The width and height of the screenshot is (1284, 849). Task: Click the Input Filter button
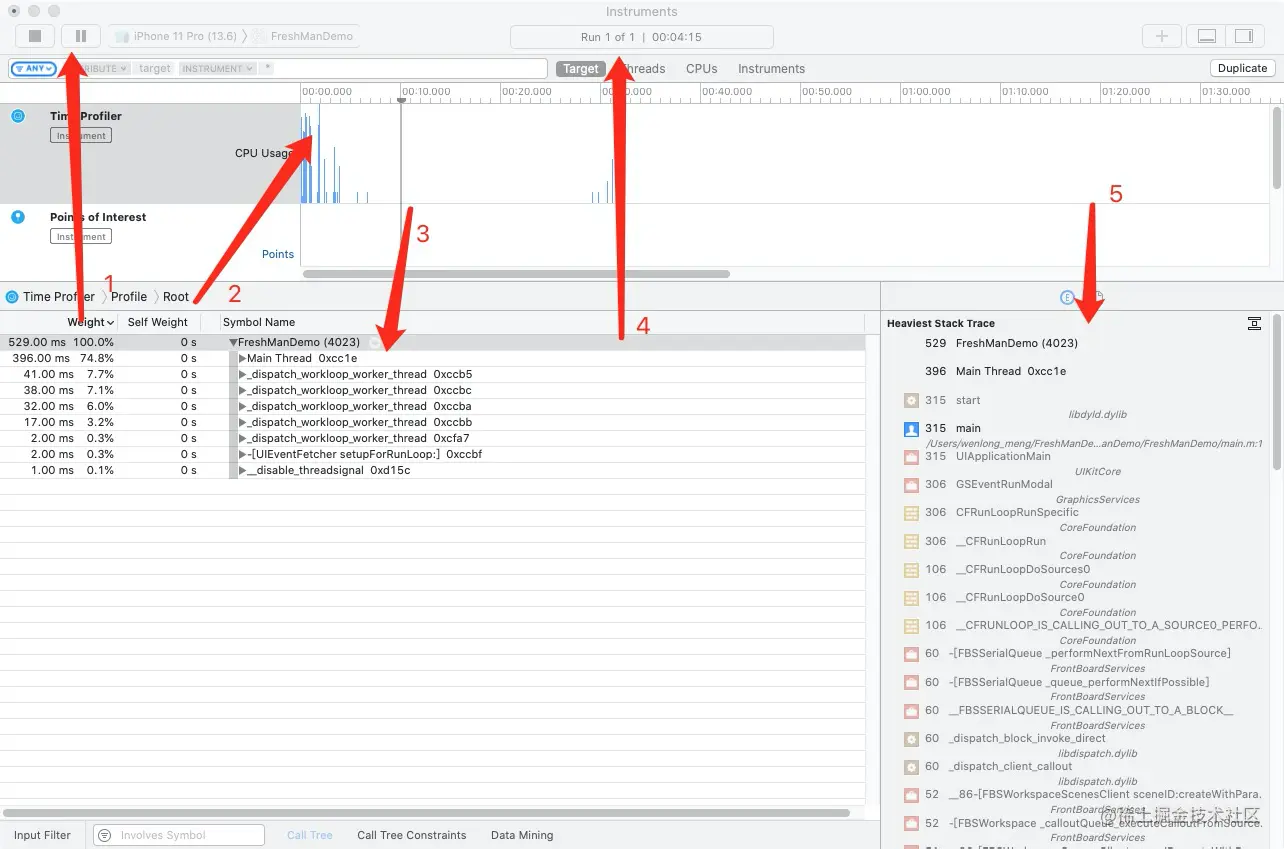click(42, 835)
